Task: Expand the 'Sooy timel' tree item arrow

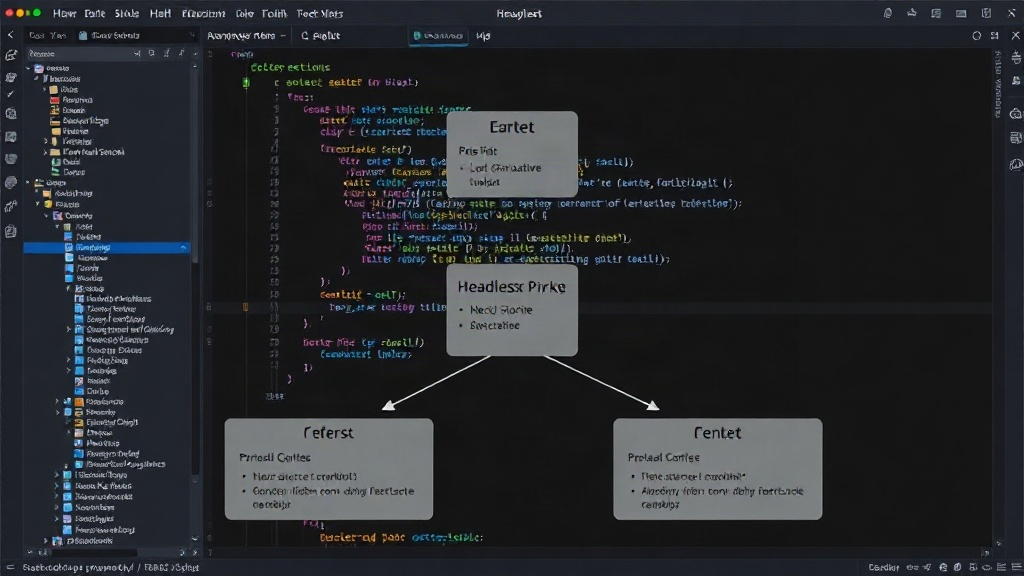Action: [x=69, y=330]
